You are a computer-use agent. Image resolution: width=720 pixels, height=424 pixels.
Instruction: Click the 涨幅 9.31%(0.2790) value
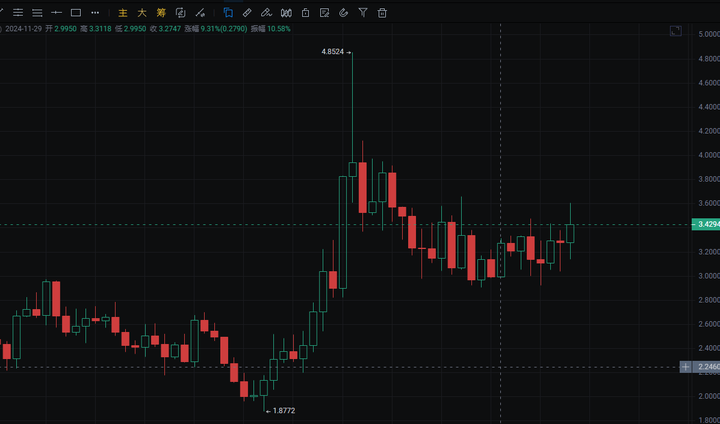click(216, 29)
